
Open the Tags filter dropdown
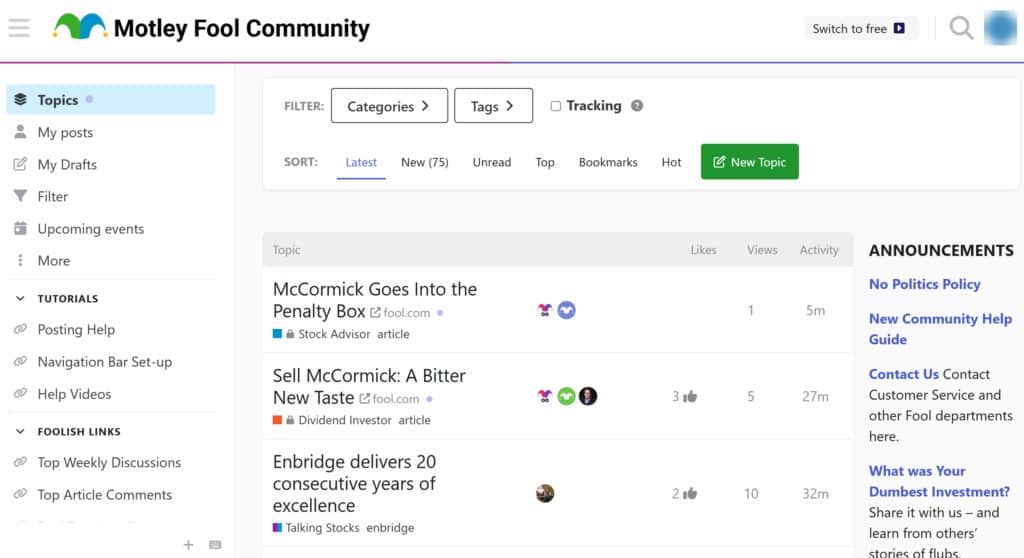pos(493,106)
